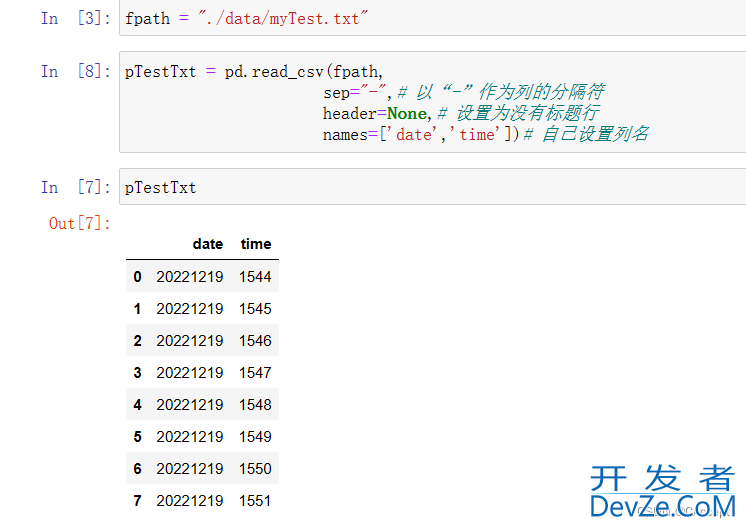Click the time value 1546
Viewport: 746px width, 528px height.
click(x=255, y=341)
